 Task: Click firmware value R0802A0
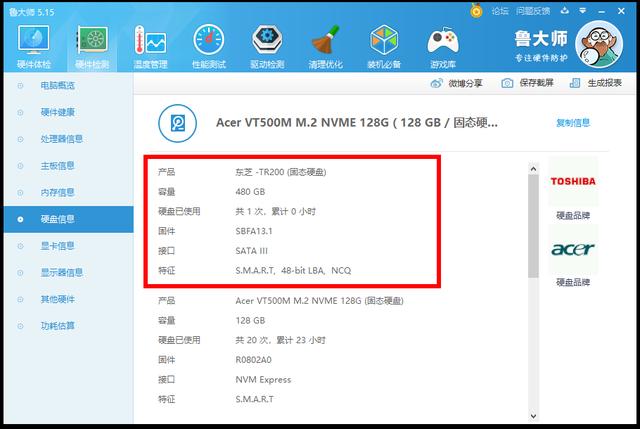pyautogui.click(x=253, y=360)
